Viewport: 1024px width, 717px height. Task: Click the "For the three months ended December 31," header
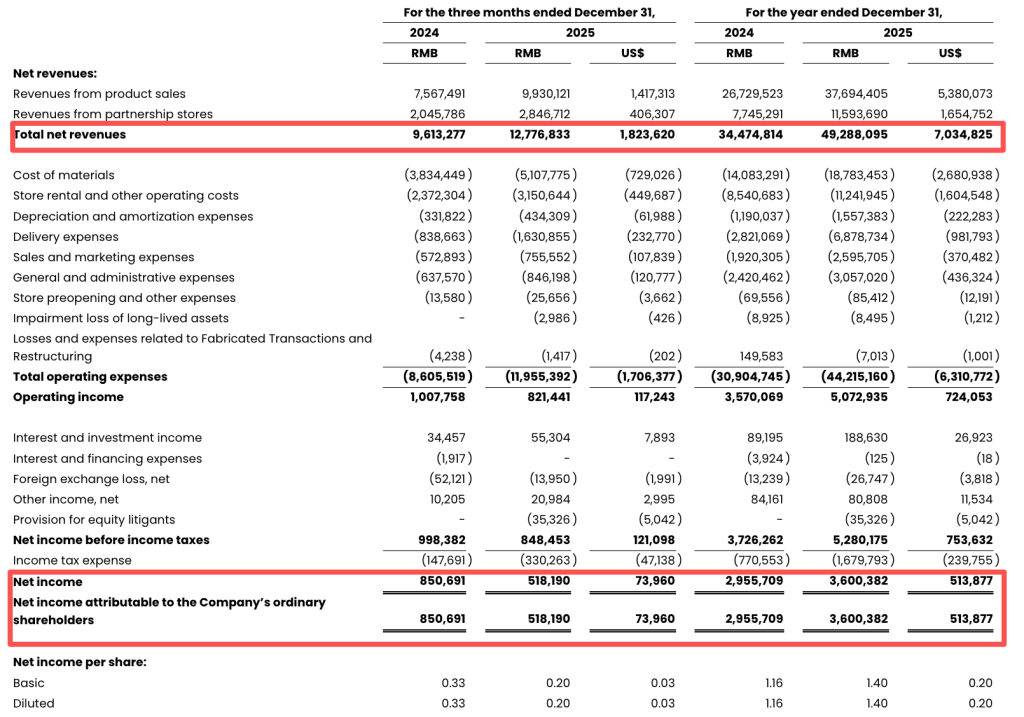coord(529,12)
